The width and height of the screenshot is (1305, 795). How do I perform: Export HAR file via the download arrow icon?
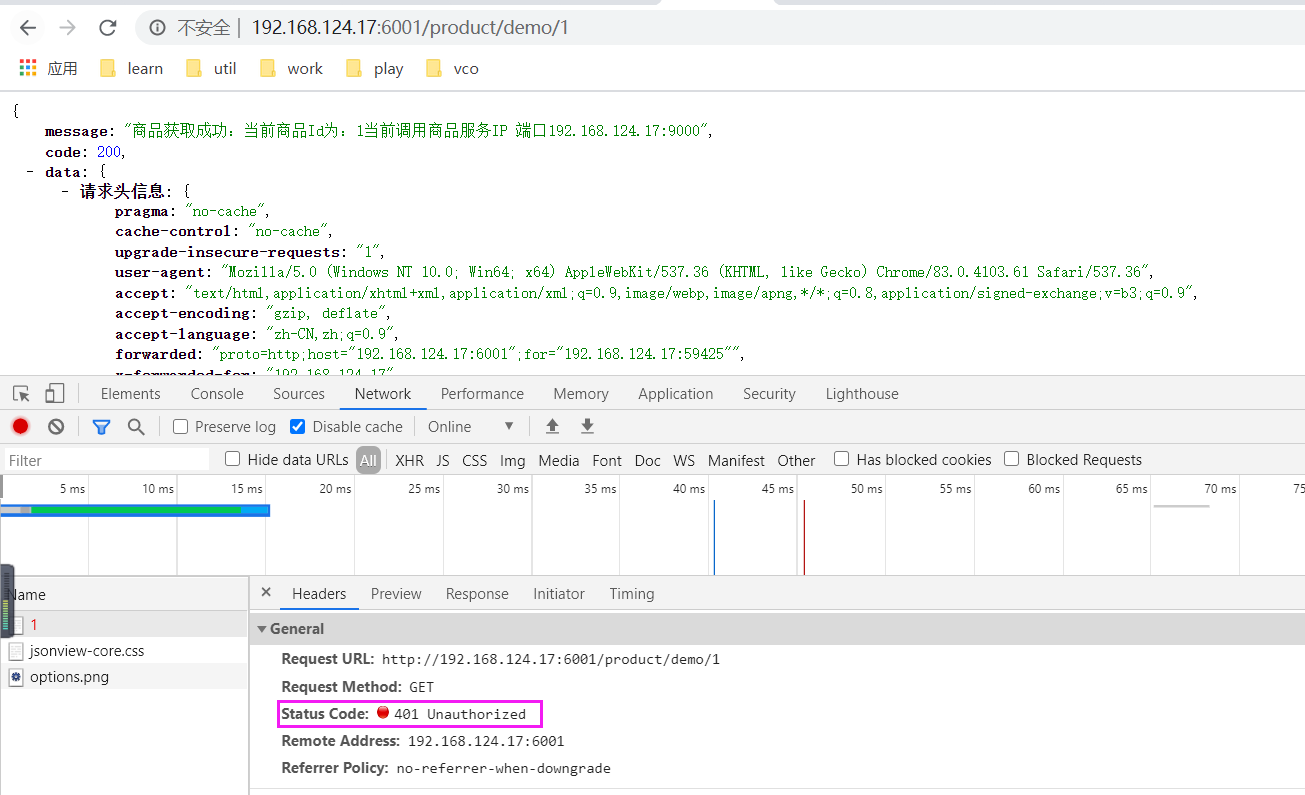pyautogui.click(x=587, y=426)
